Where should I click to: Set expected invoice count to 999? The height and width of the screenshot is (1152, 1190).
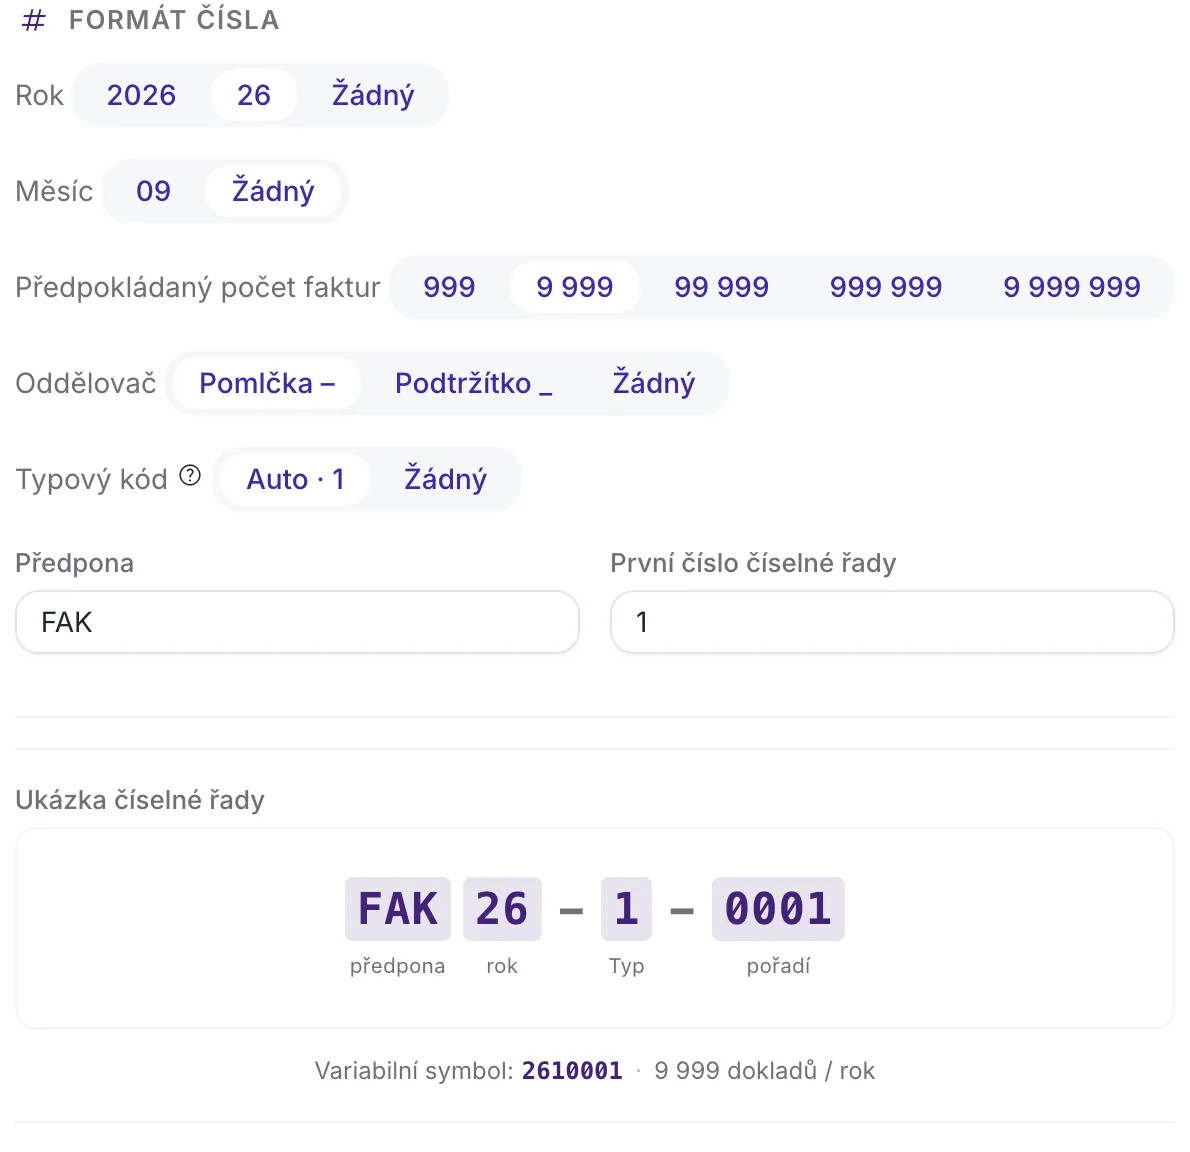click(449, 287)
